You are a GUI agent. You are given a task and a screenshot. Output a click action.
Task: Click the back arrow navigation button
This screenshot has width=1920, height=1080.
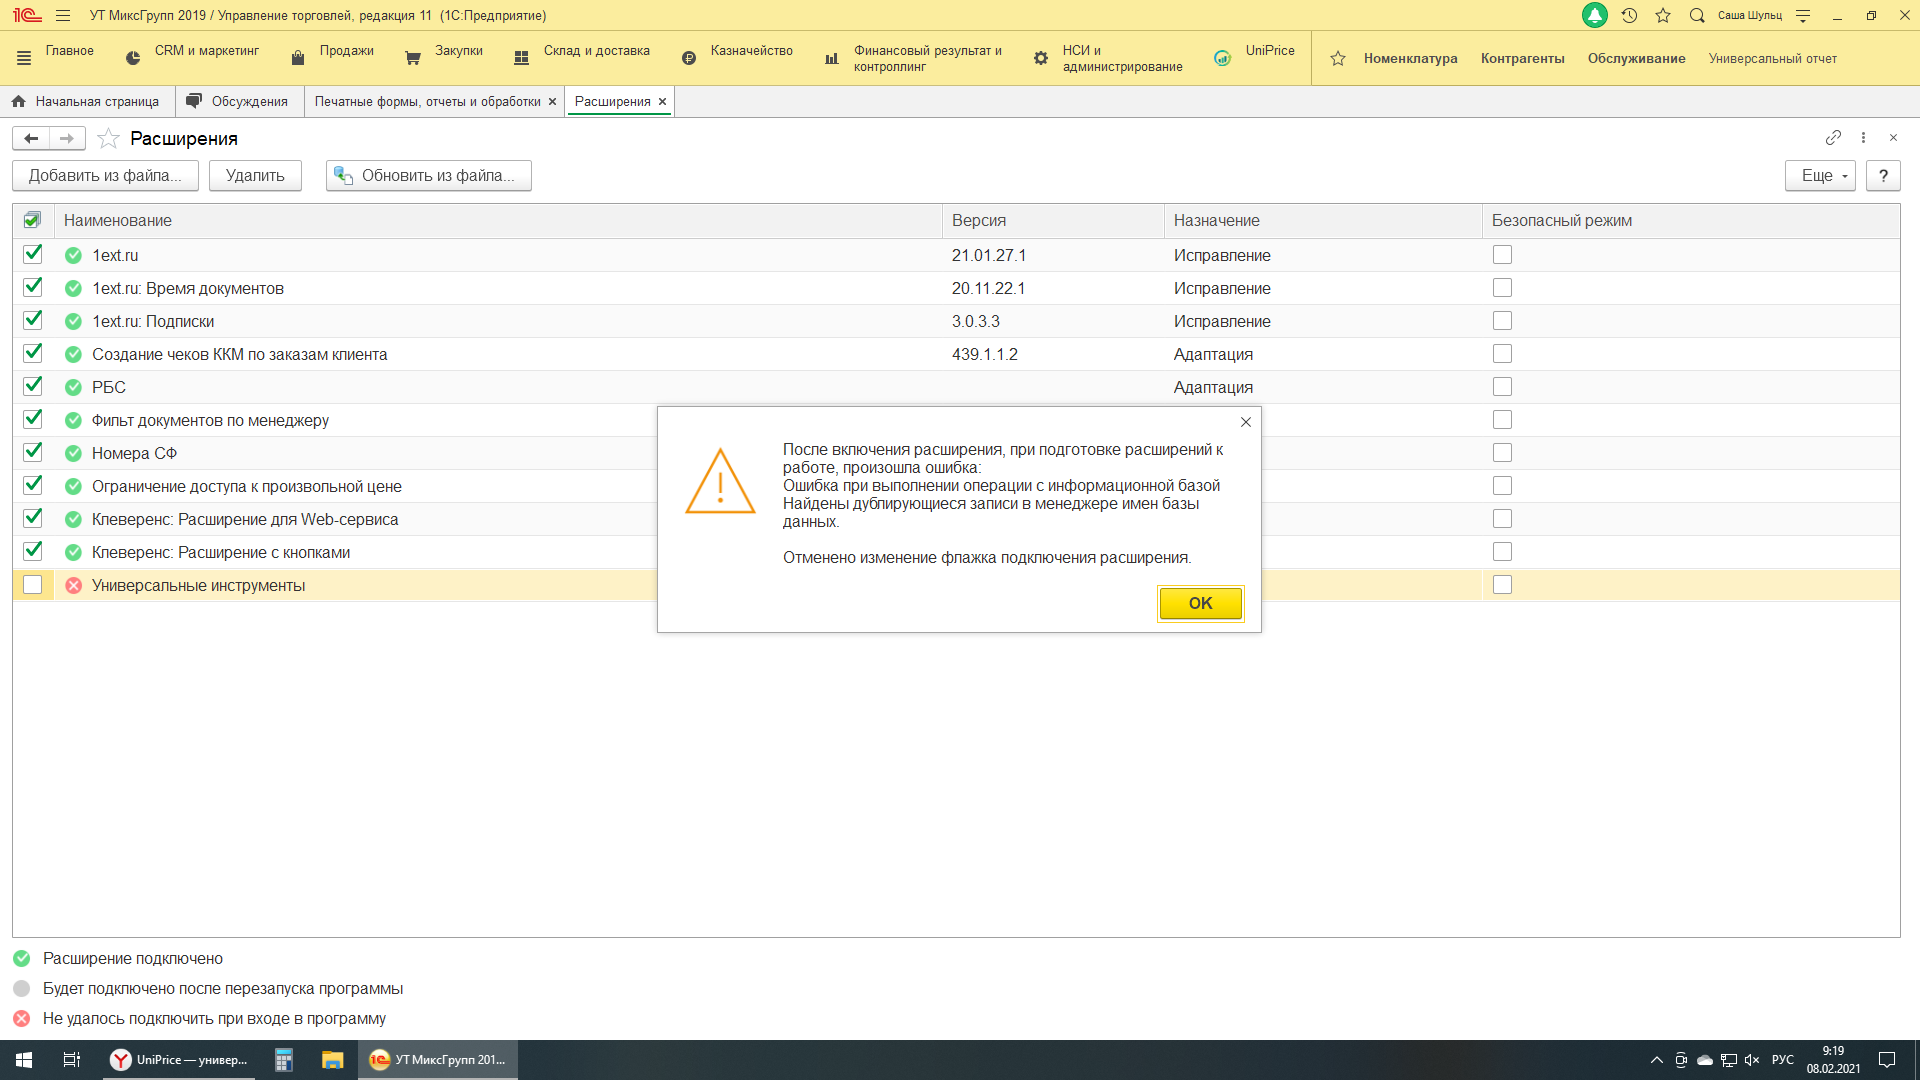[x=31, y=138]
